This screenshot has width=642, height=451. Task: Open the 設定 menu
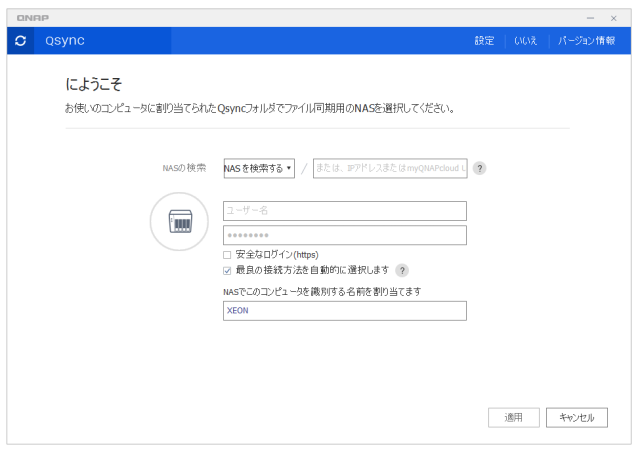(484, 41)
